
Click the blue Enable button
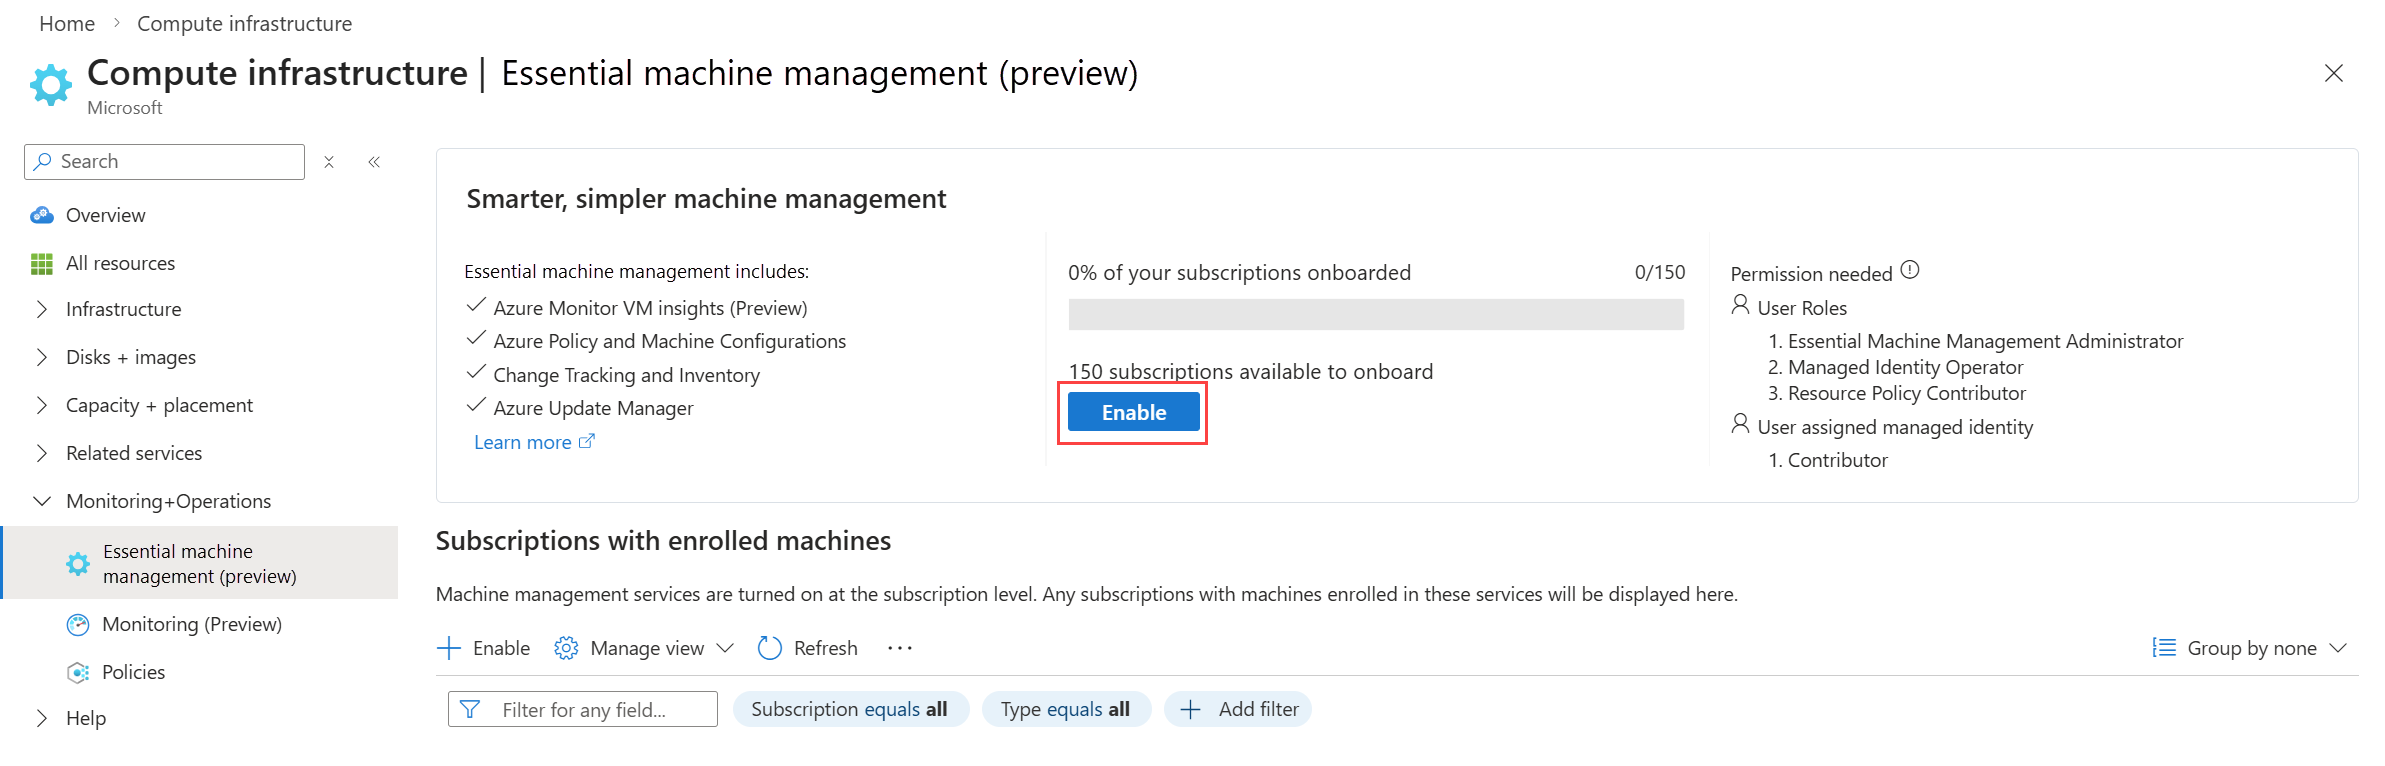tap(1134, 412)
